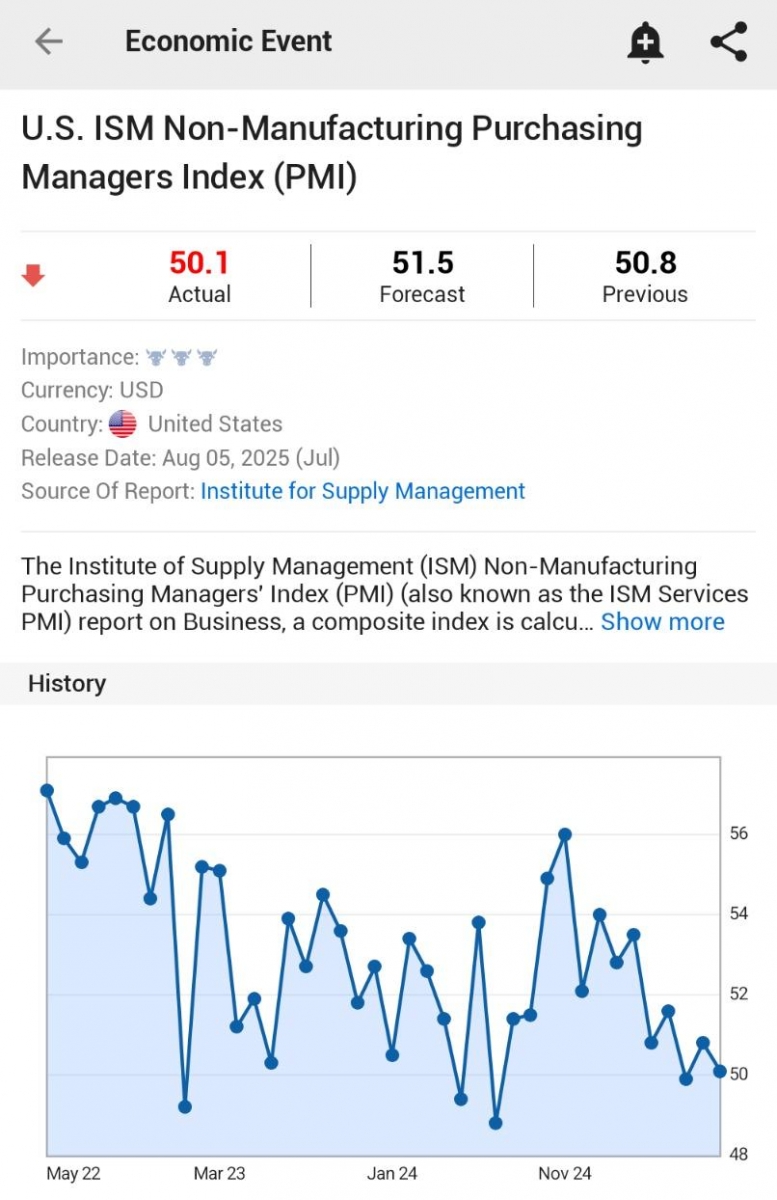Tap the May 22 axis label
This screenshot has height=1200, width=777.
(x=74, y=1173)
